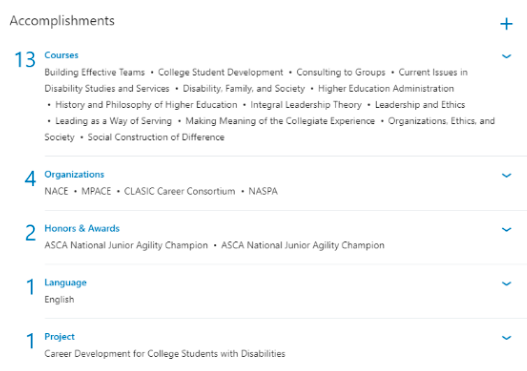
Task: Select the English language entry
Action: coord(59,299)
